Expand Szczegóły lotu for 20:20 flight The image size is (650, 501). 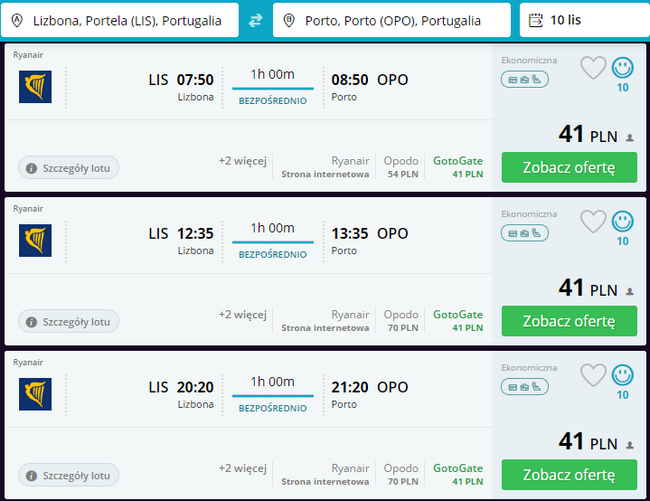pyautogui.click(x=68, y=475)
